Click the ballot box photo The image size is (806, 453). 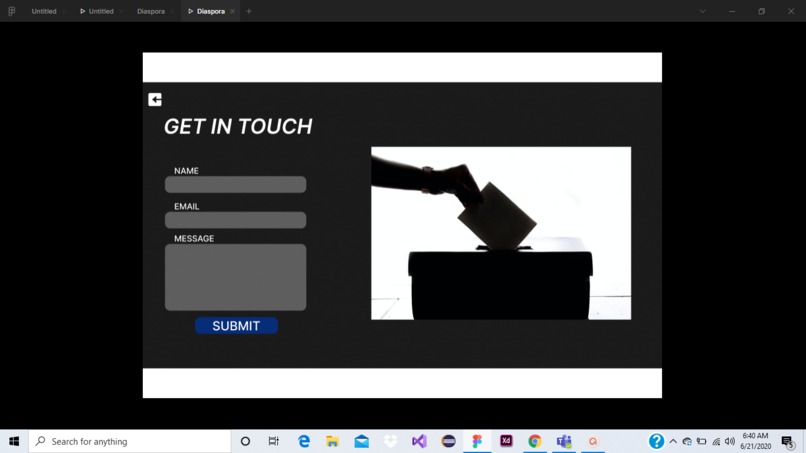(501, 233)
